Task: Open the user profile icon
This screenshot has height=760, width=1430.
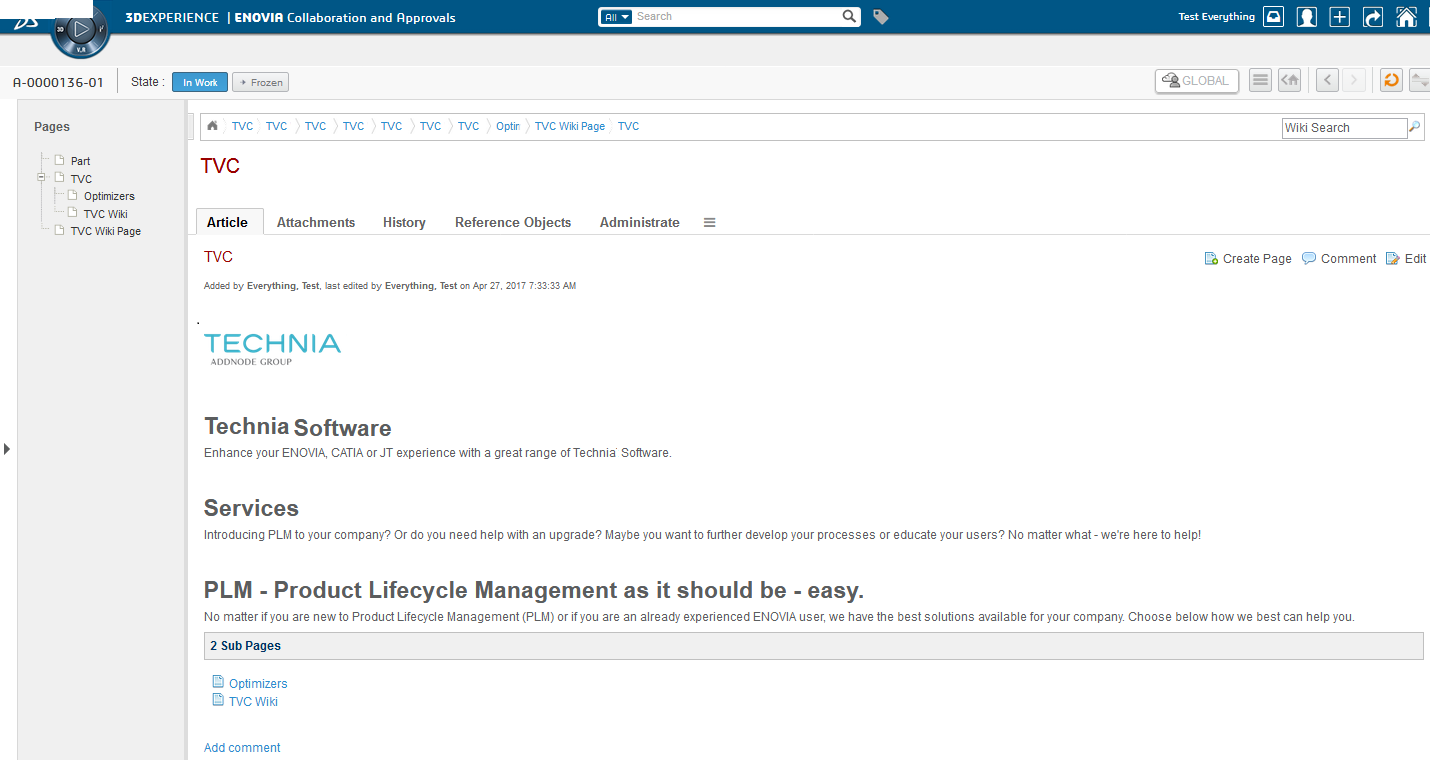Action: pos(1306,17)
